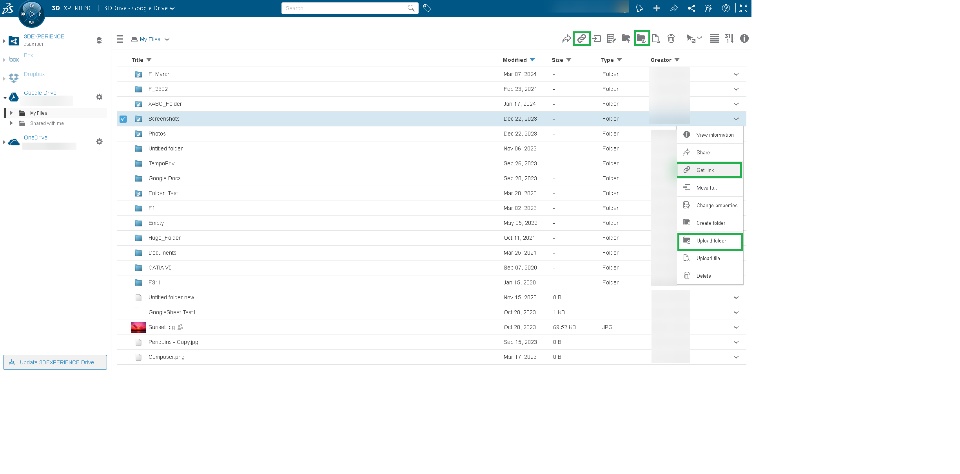Open the Untitled folder row
The height and width of the screenshot is (474, 960).
[431, 148]
